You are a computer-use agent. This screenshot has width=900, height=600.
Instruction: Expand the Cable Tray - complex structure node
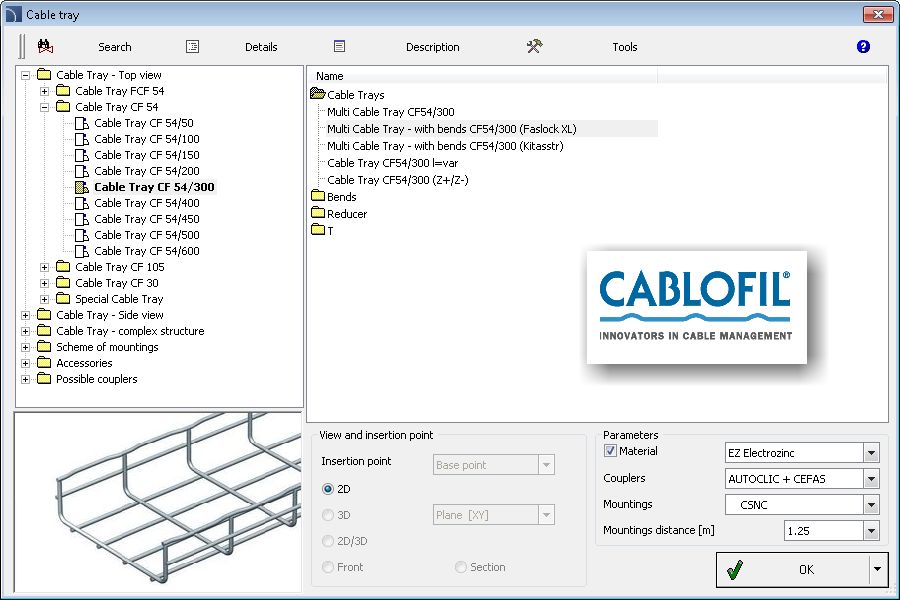click(x=25, y=331)
